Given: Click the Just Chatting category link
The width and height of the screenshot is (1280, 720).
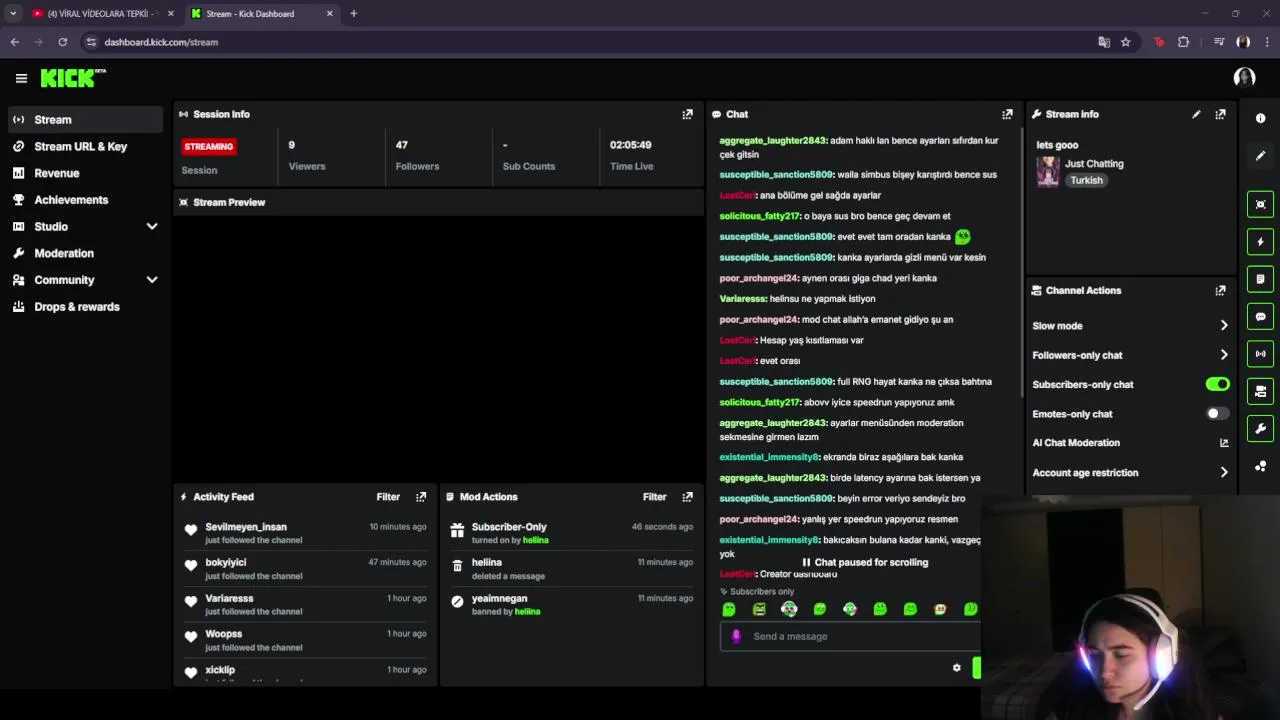Looking at the screenshot, I should tap(1094, 164).
